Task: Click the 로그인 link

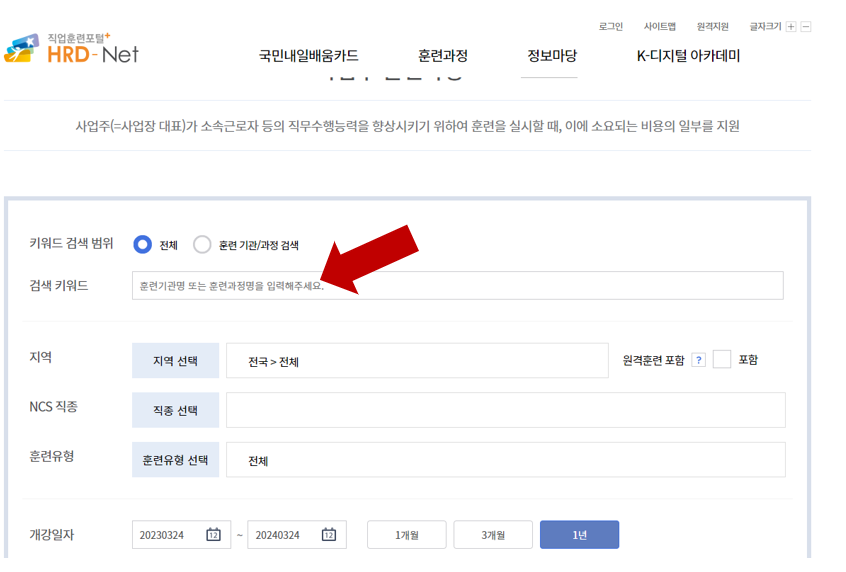Action: (x=611, y=26)
